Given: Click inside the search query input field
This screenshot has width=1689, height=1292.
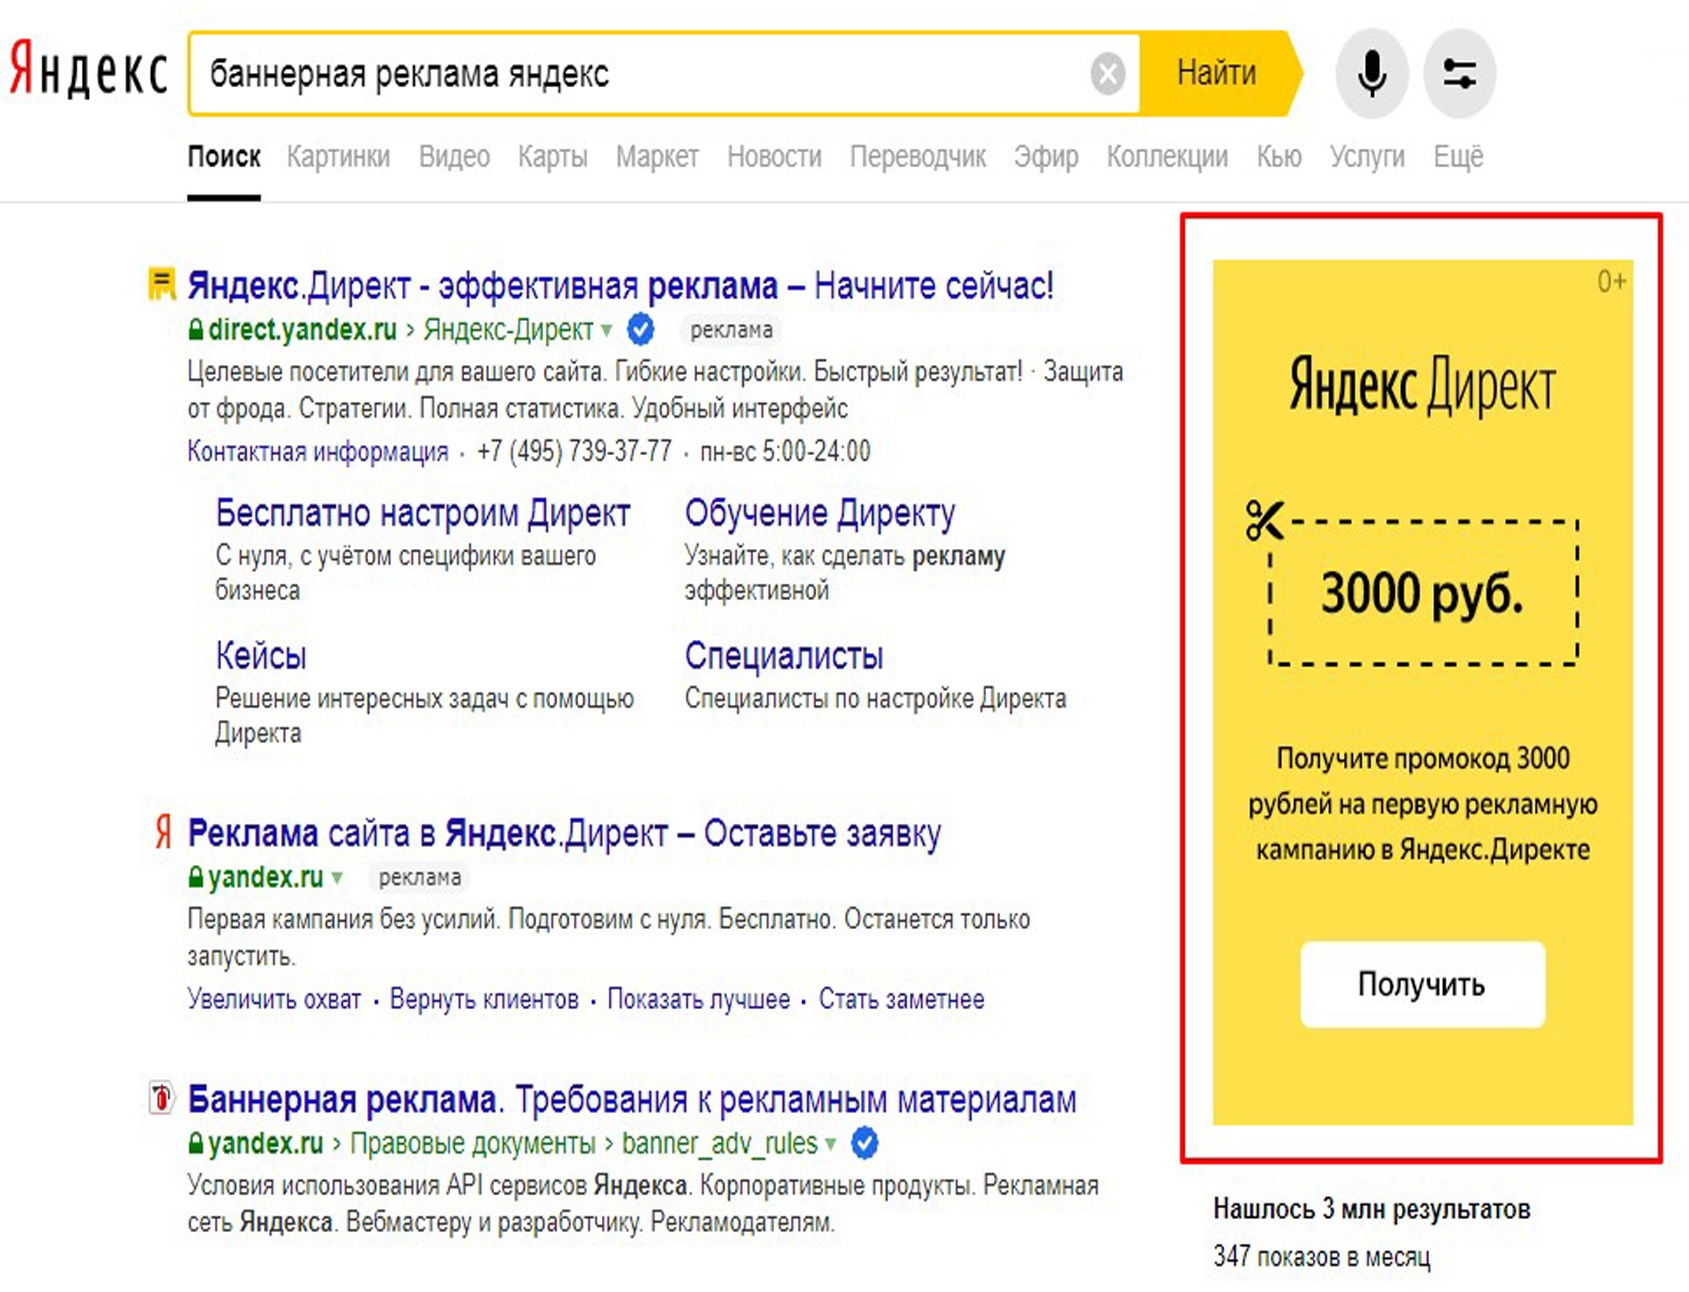Looking at the screenshot, I should click(x=640, y=74).
